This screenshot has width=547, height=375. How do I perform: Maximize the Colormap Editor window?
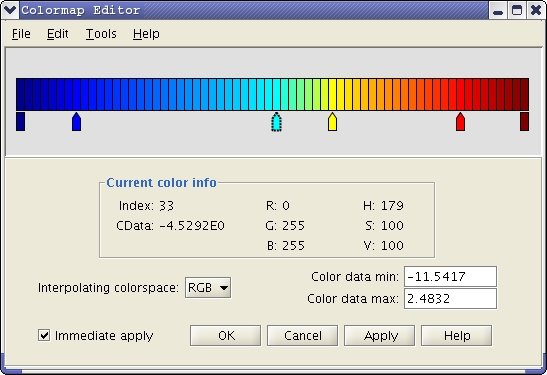point(517,10)
